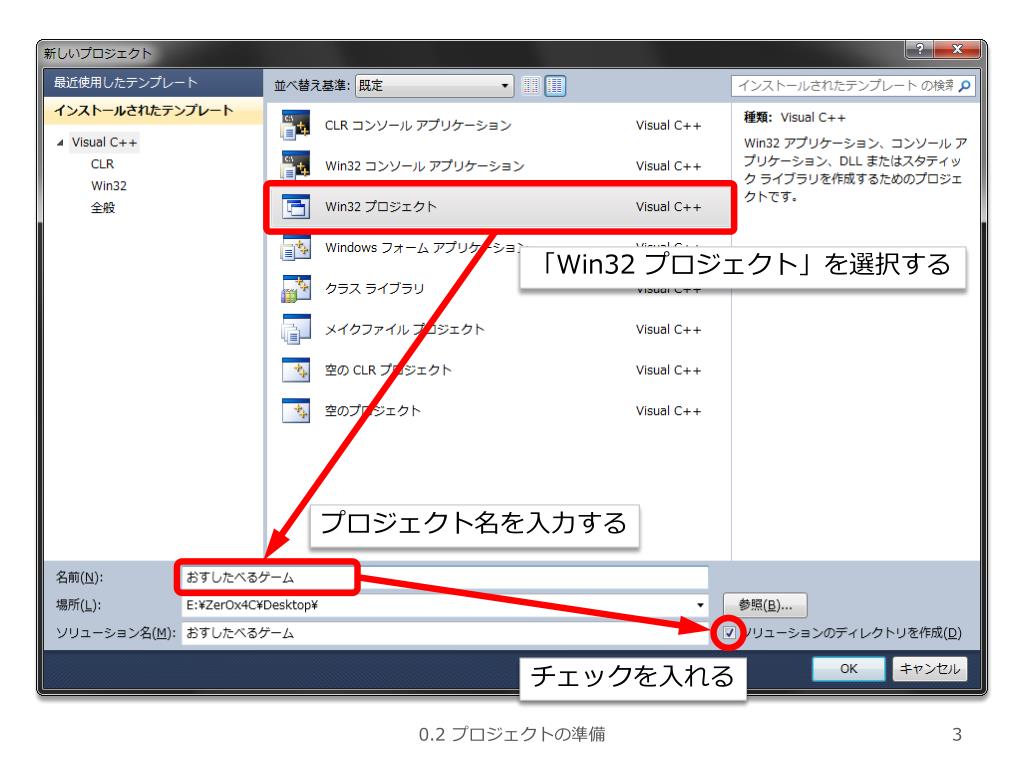1024x768 pixels.
Task: Click the 名前 project name field
Action: point(444,577)
